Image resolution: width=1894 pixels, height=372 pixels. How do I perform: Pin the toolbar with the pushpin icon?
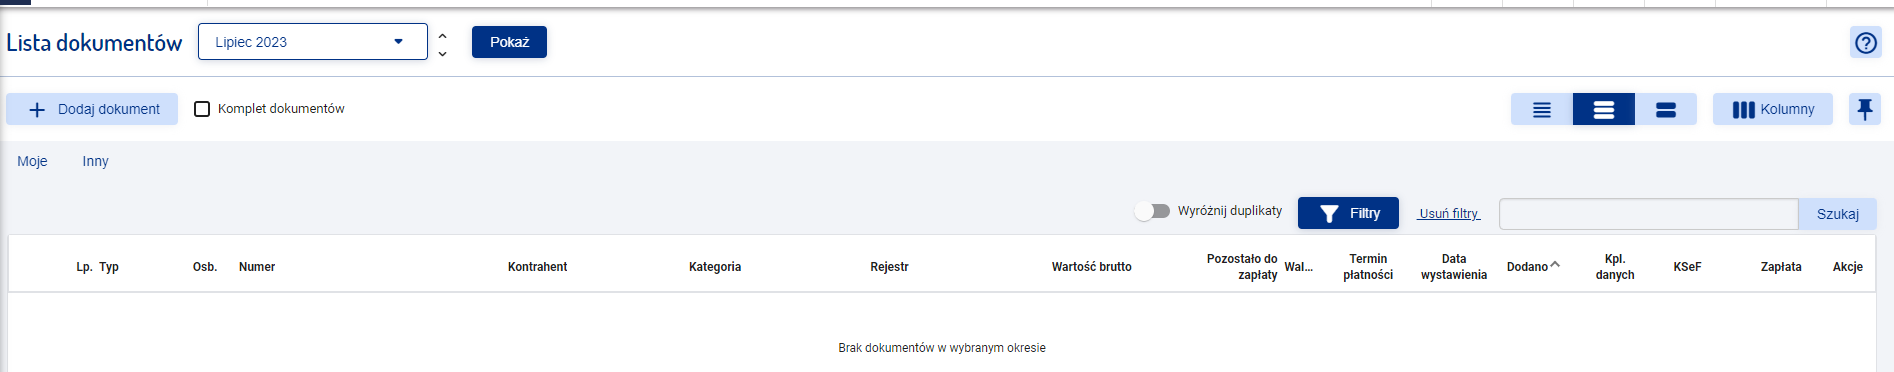(1865, 109)
